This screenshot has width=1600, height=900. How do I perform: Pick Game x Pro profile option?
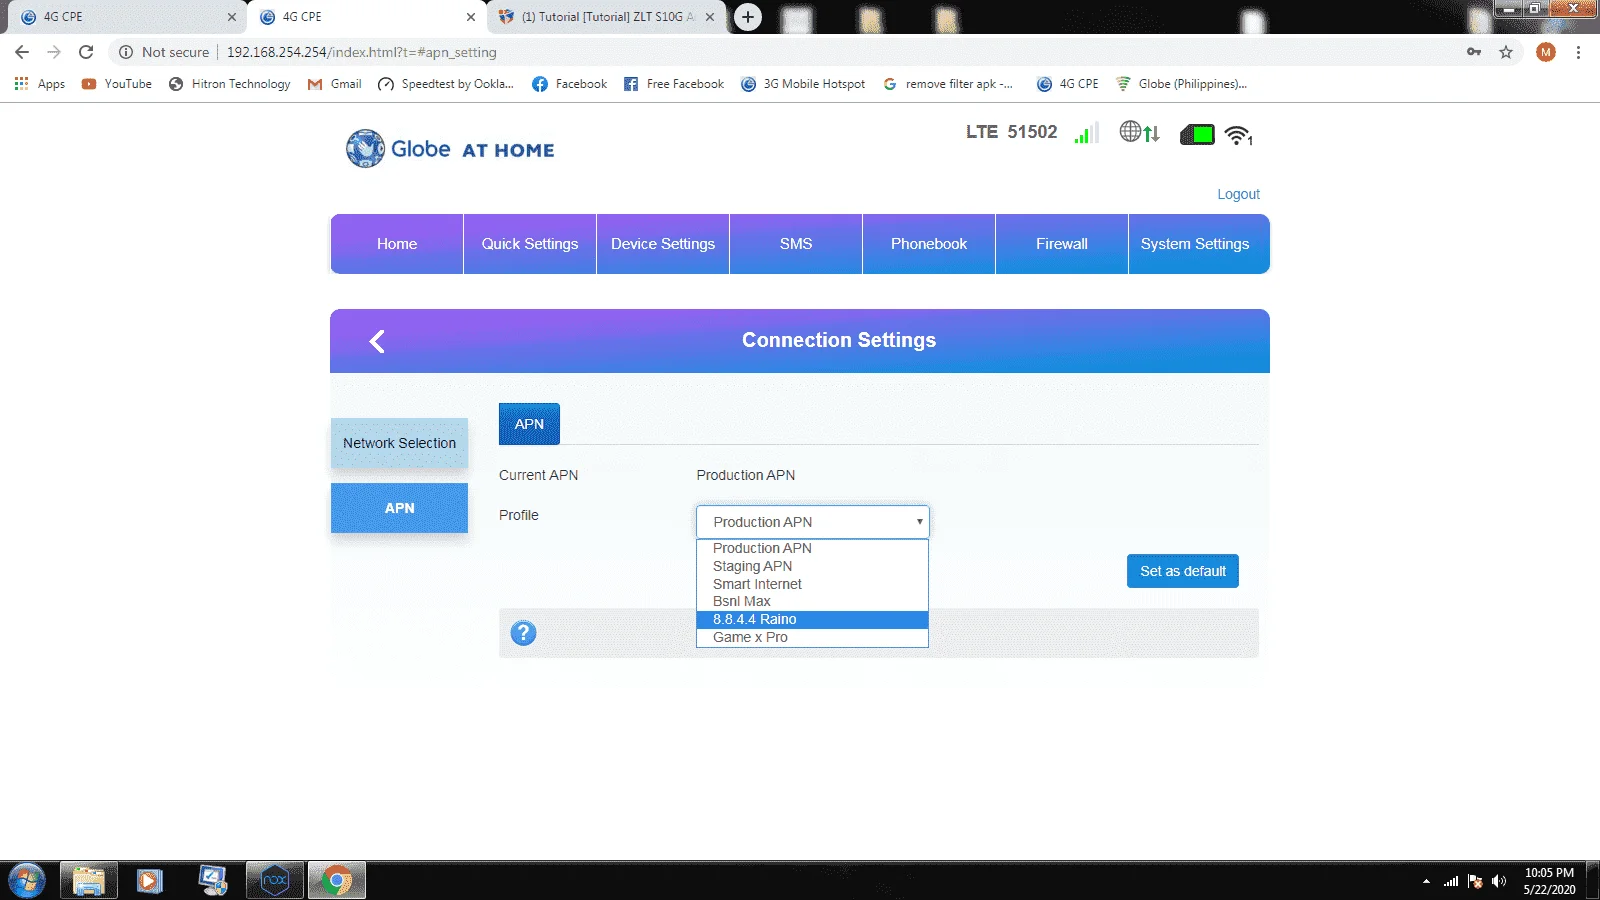coord(812,637)
